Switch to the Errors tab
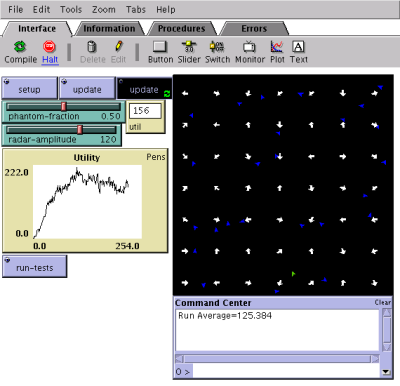This screenshot has height=386, width=400. pos(254,29)
